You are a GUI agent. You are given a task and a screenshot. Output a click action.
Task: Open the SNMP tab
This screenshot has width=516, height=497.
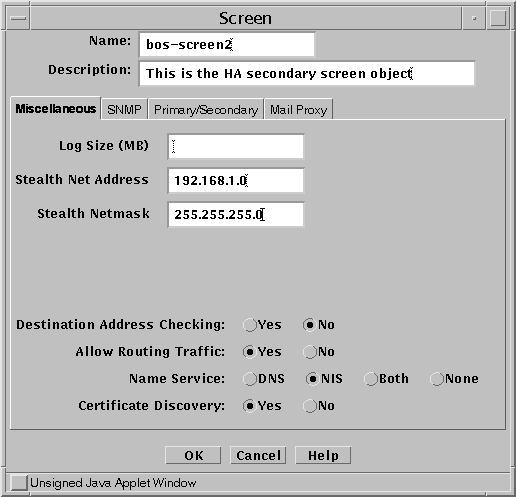[124, 109]
